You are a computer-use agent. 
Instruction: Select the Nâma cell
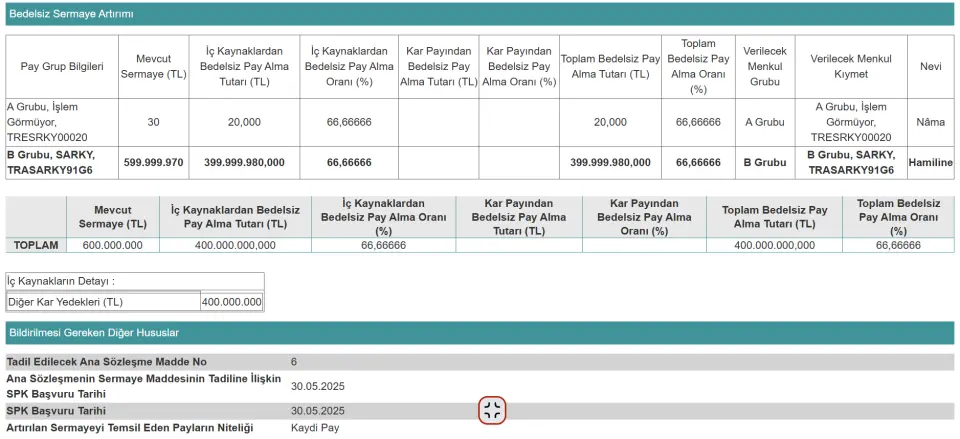click(930, 122)
